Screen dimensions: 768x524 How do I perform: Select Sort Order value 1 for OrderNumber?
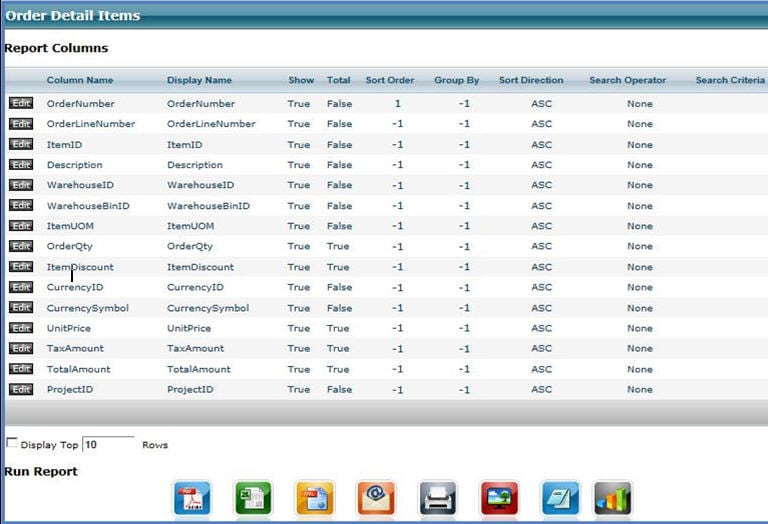point(398,104)
